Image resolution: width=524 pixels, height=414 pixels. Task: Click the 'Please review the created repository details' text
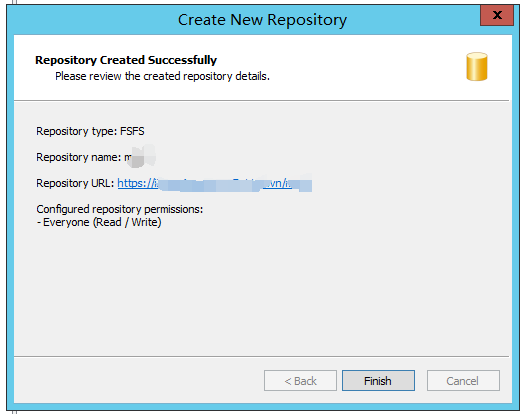(162, 76)
